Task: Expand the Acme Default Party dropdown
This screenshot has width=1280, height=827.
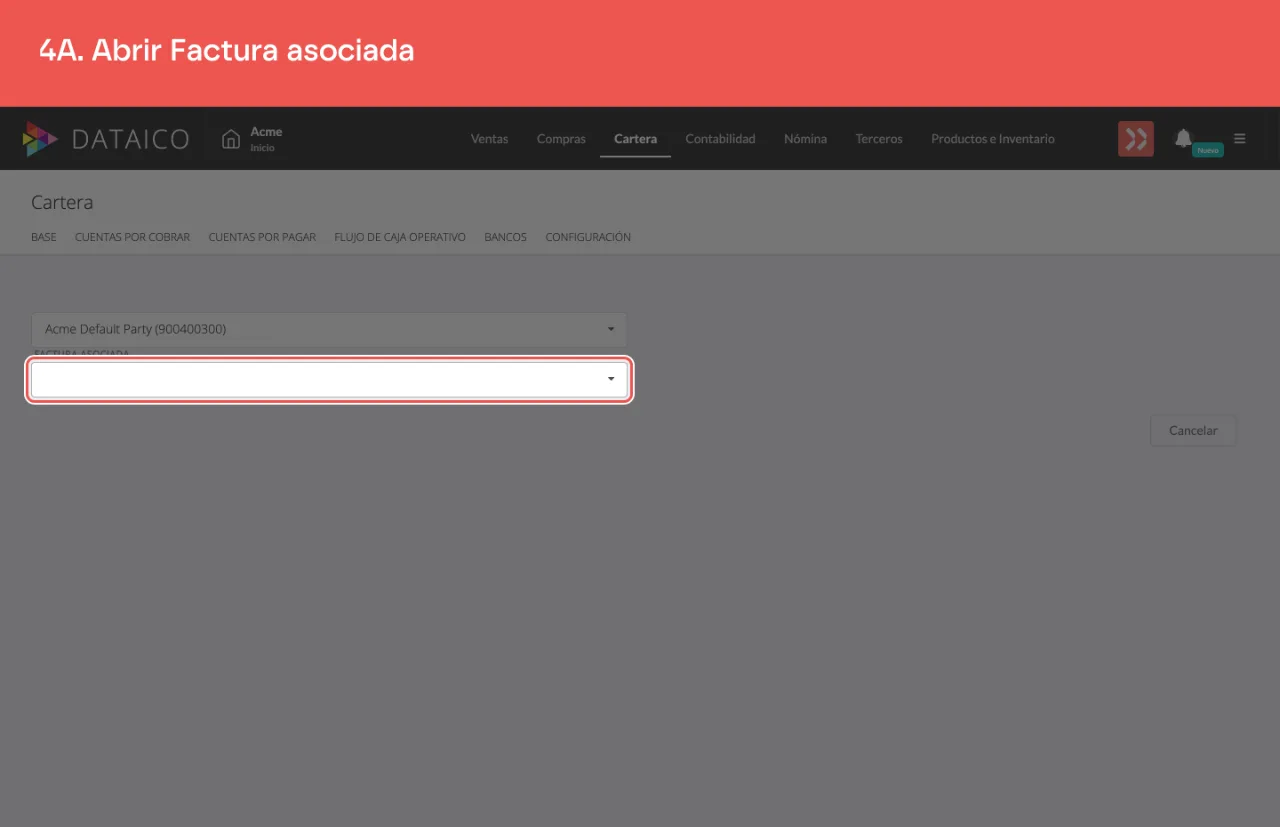Action: click(329, 329)
